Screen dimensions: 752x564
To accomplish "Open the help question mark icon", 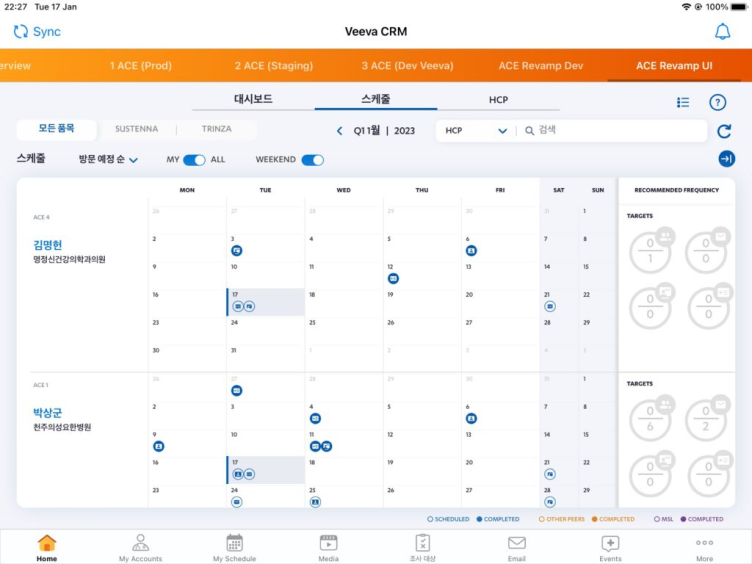I will pyautogui.click(x=717, y=102).
